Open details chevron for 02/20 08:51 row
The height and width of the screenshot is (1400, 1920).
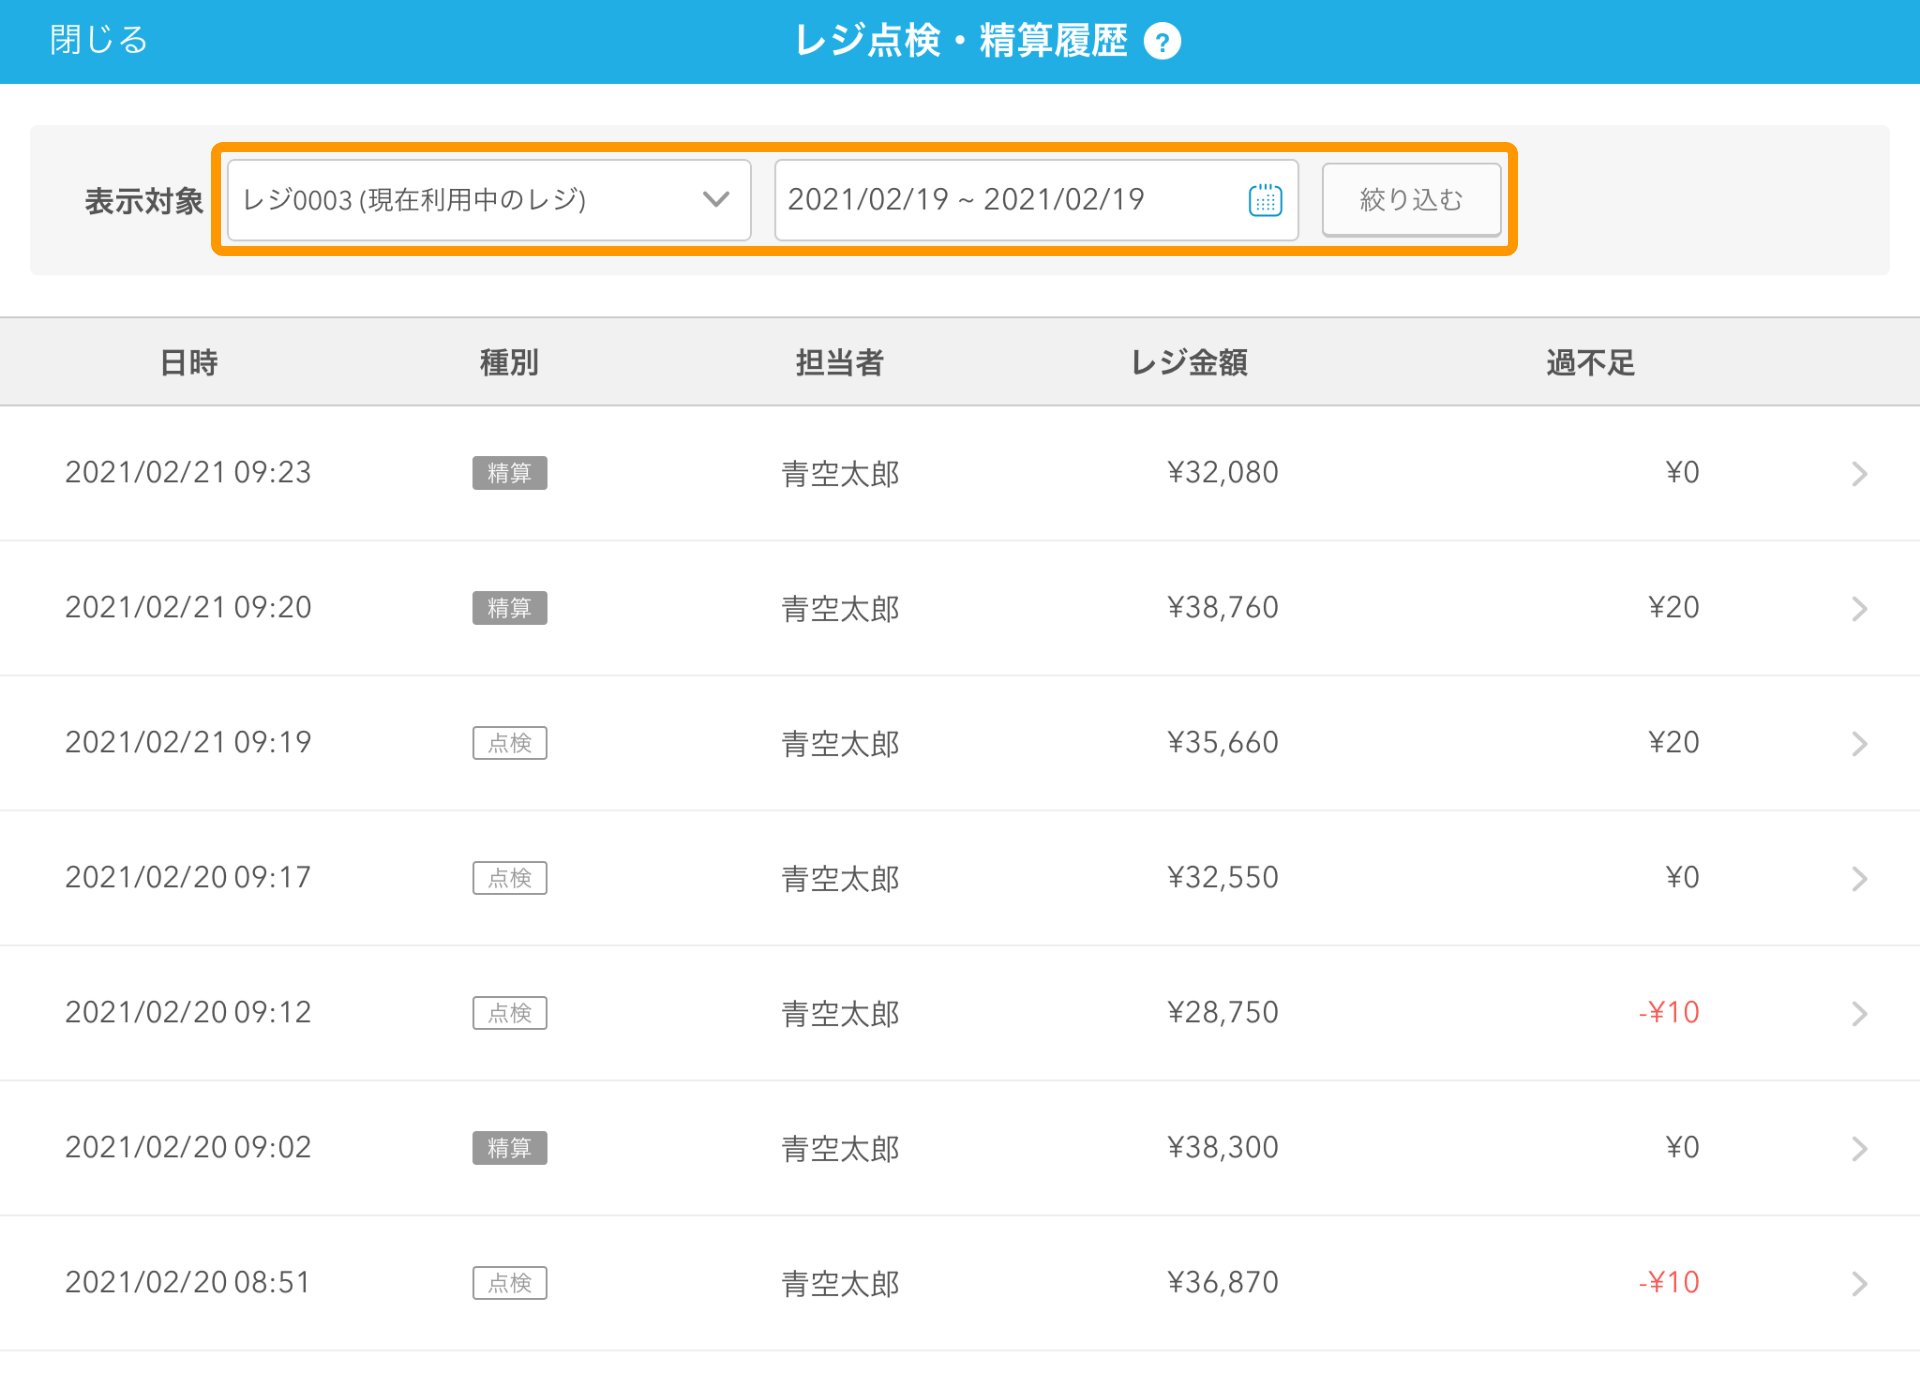pyautogui.click(x=1859, y=1283)
